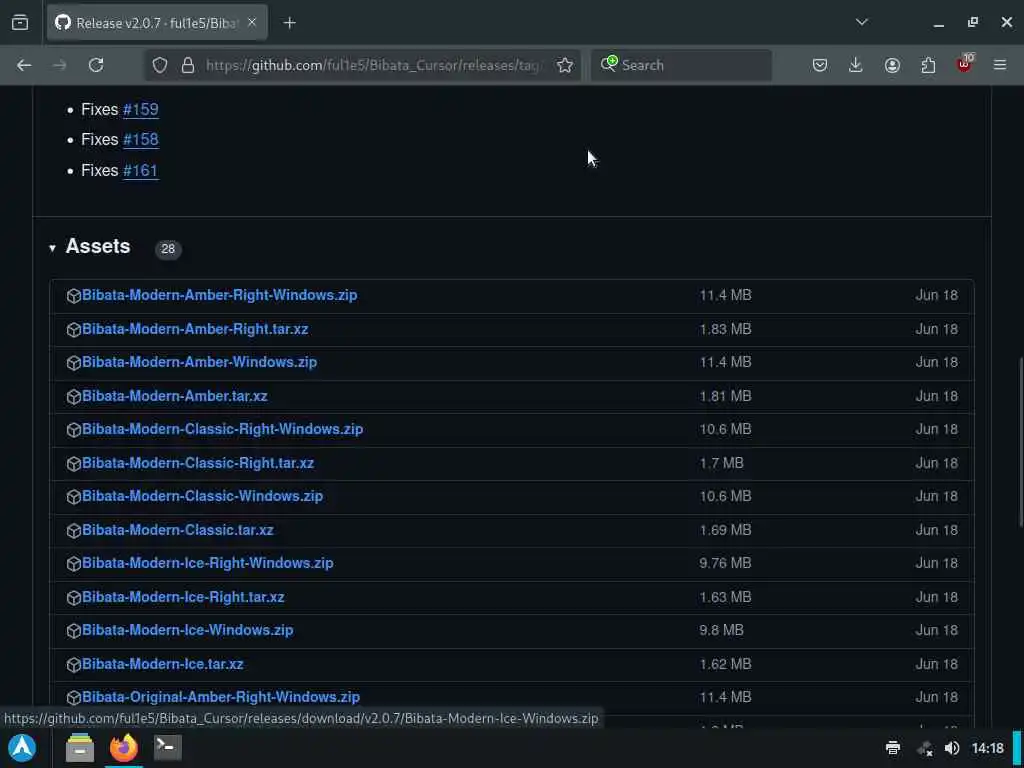Click package icon beside Bibata-Modern-Ice-Right-Windows.zip
Viewport: 1024px width, 768px height.
tap(74, 564)
